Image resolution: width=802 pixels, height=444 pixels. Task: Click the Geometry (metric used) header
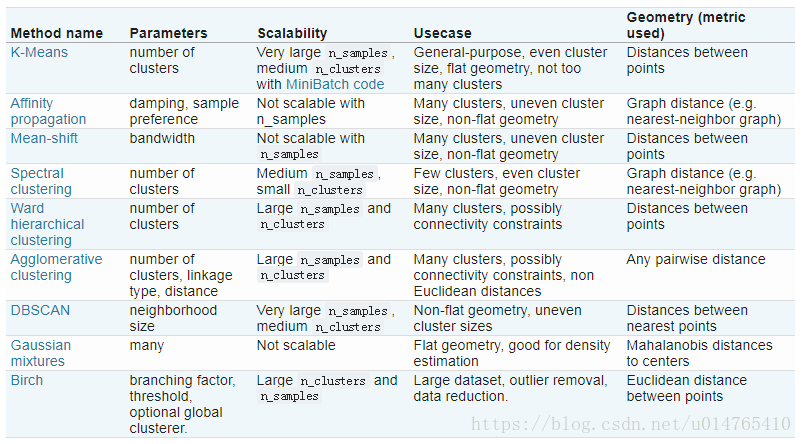[x=686, y=25]
